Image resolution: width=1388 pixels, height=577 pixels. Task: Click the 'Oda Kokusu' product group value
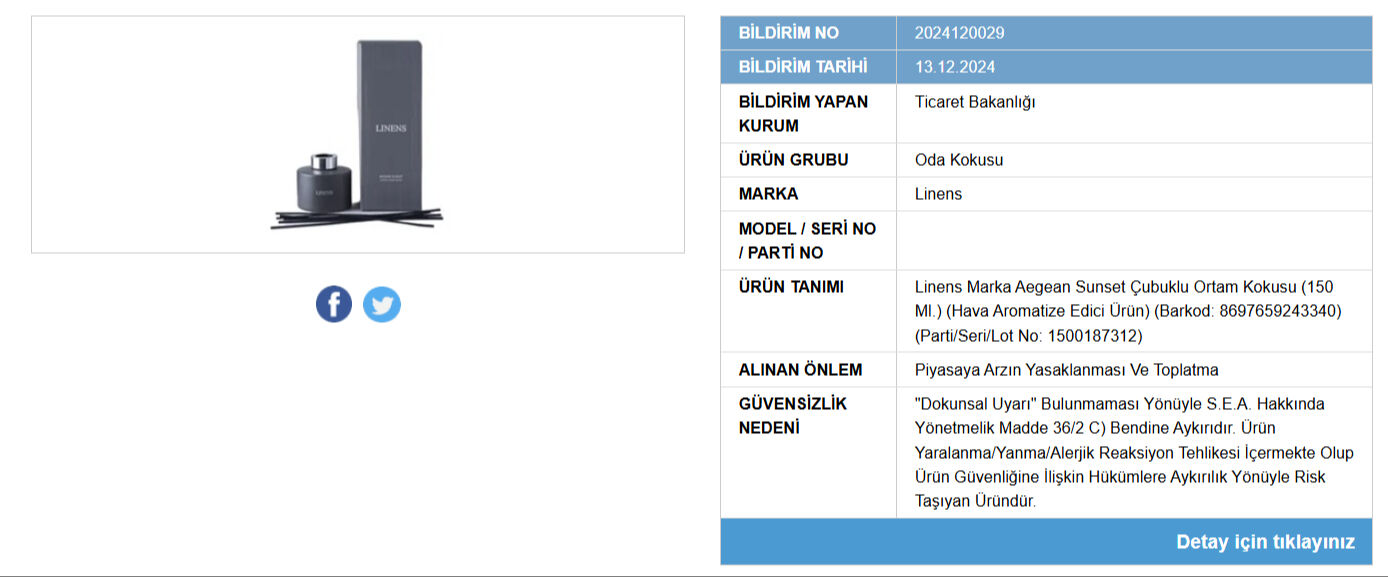point(959,160)
